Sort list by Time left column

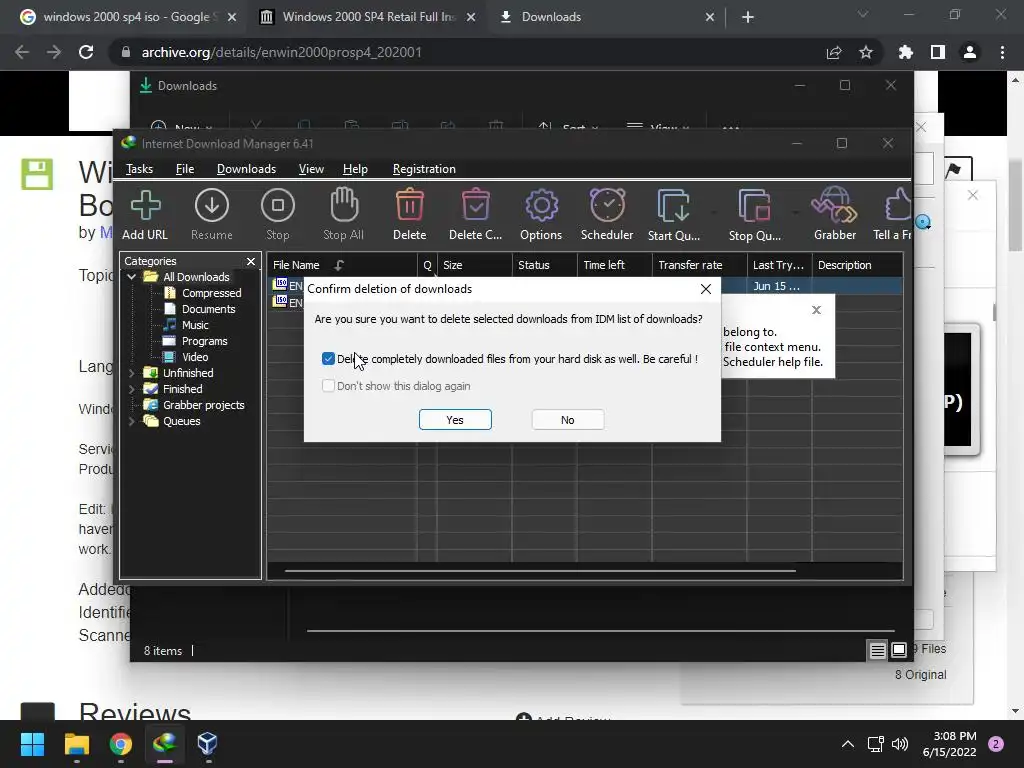click(x=615, y=265)
